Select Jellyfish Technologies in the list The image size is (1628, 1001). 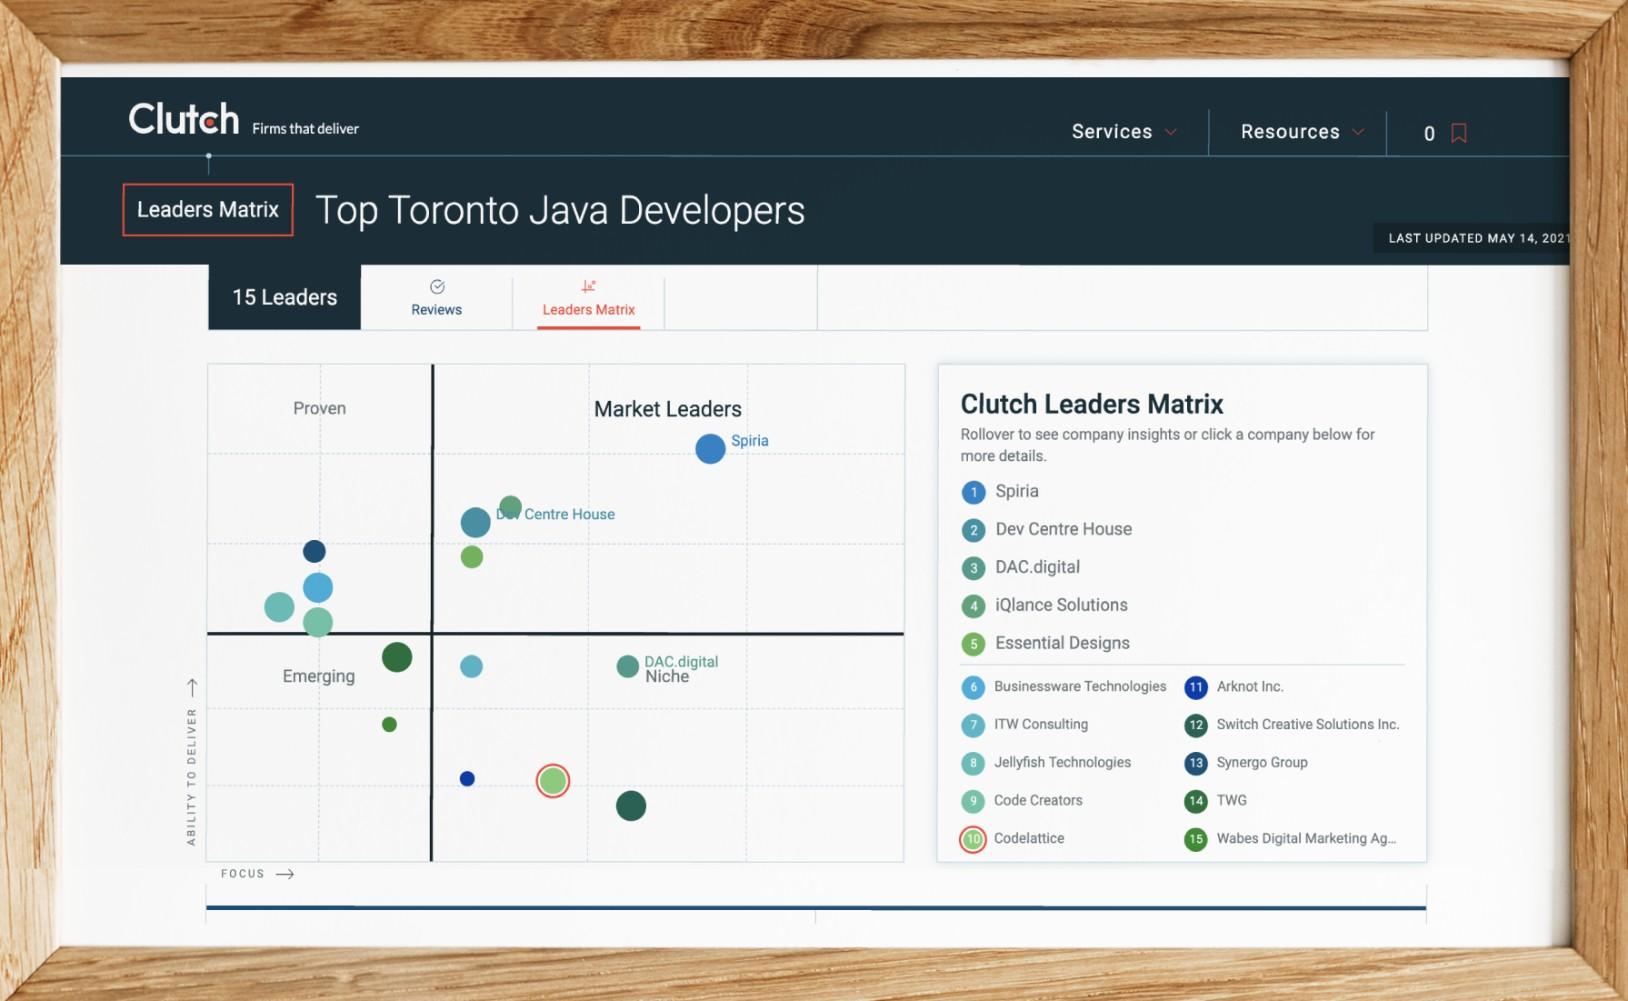1062,763
